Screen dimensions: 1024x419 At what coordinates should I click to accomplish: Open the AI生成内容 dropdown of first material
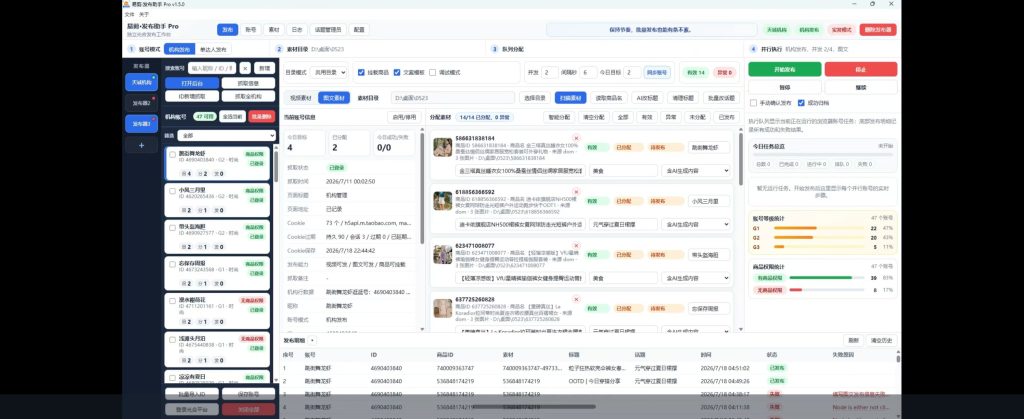[x=696, y=170]
